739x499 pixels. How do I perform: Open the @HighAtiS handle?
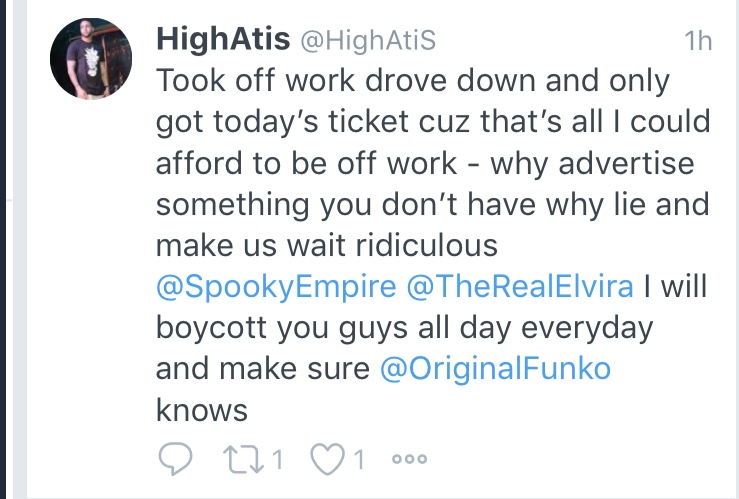pos(368,41)
